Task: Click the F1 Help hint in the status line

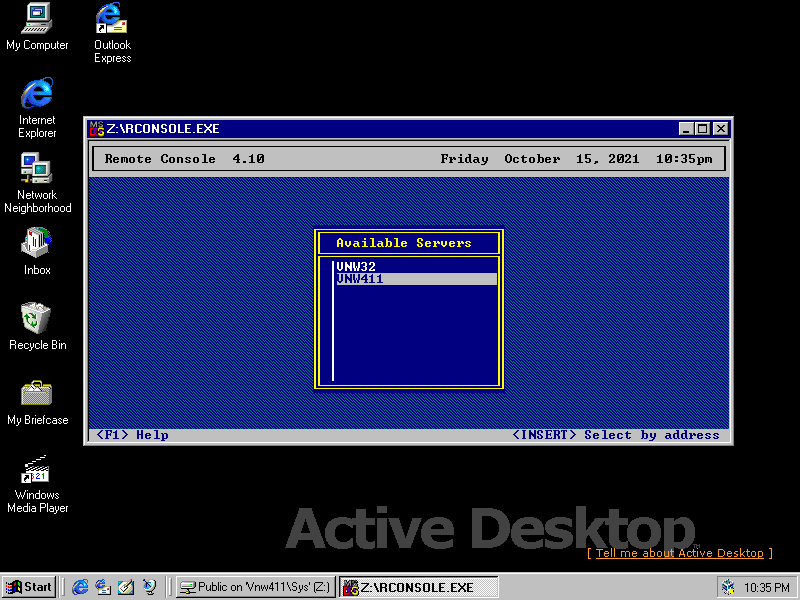Action: tap(133, 435)
